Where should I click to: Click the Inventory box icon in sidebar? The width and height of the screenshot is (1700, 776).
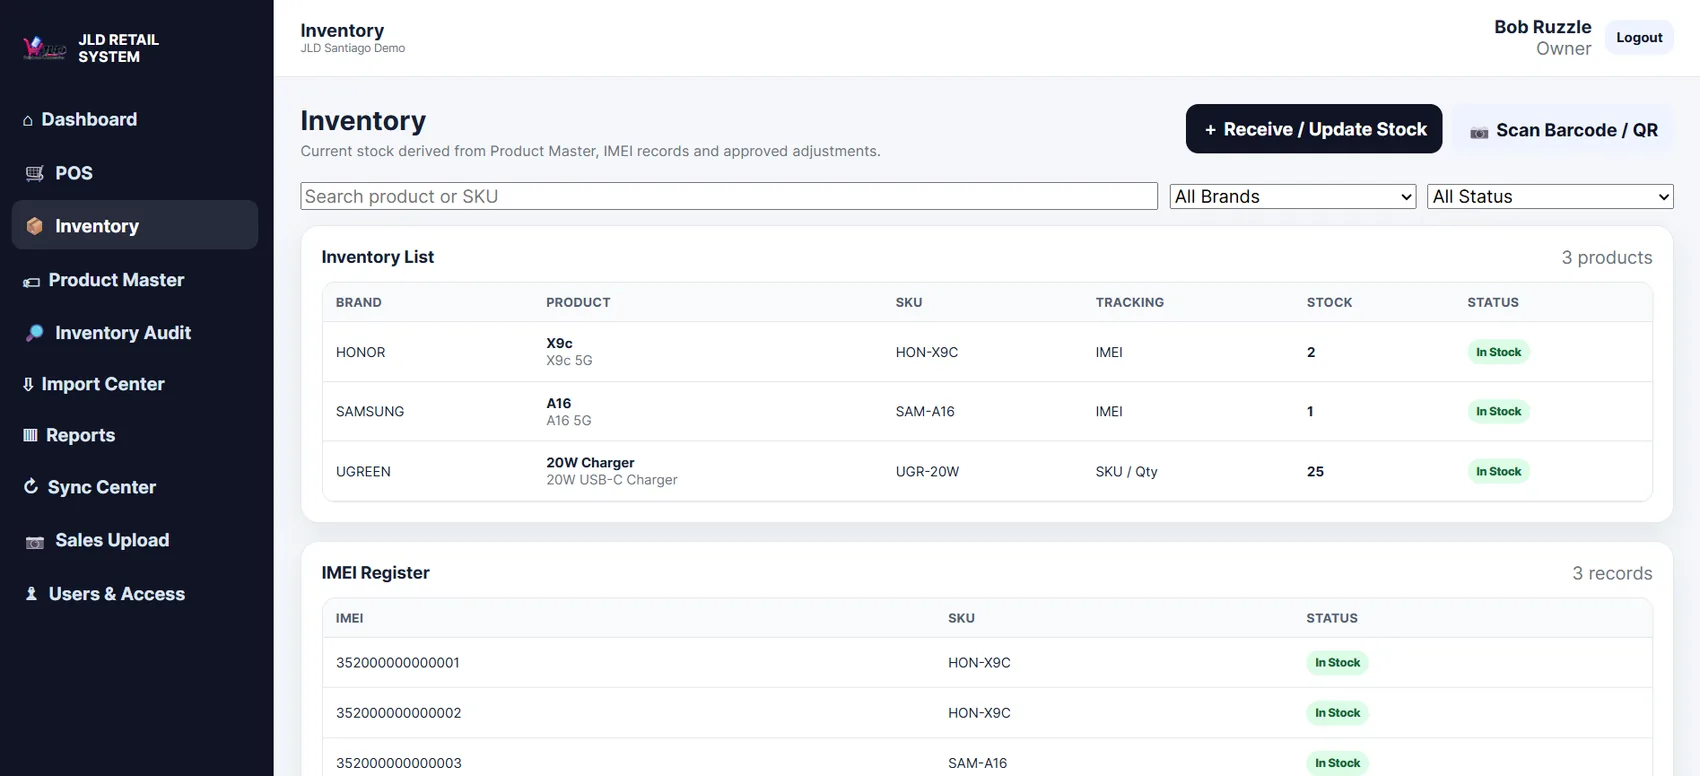point(35,226)
